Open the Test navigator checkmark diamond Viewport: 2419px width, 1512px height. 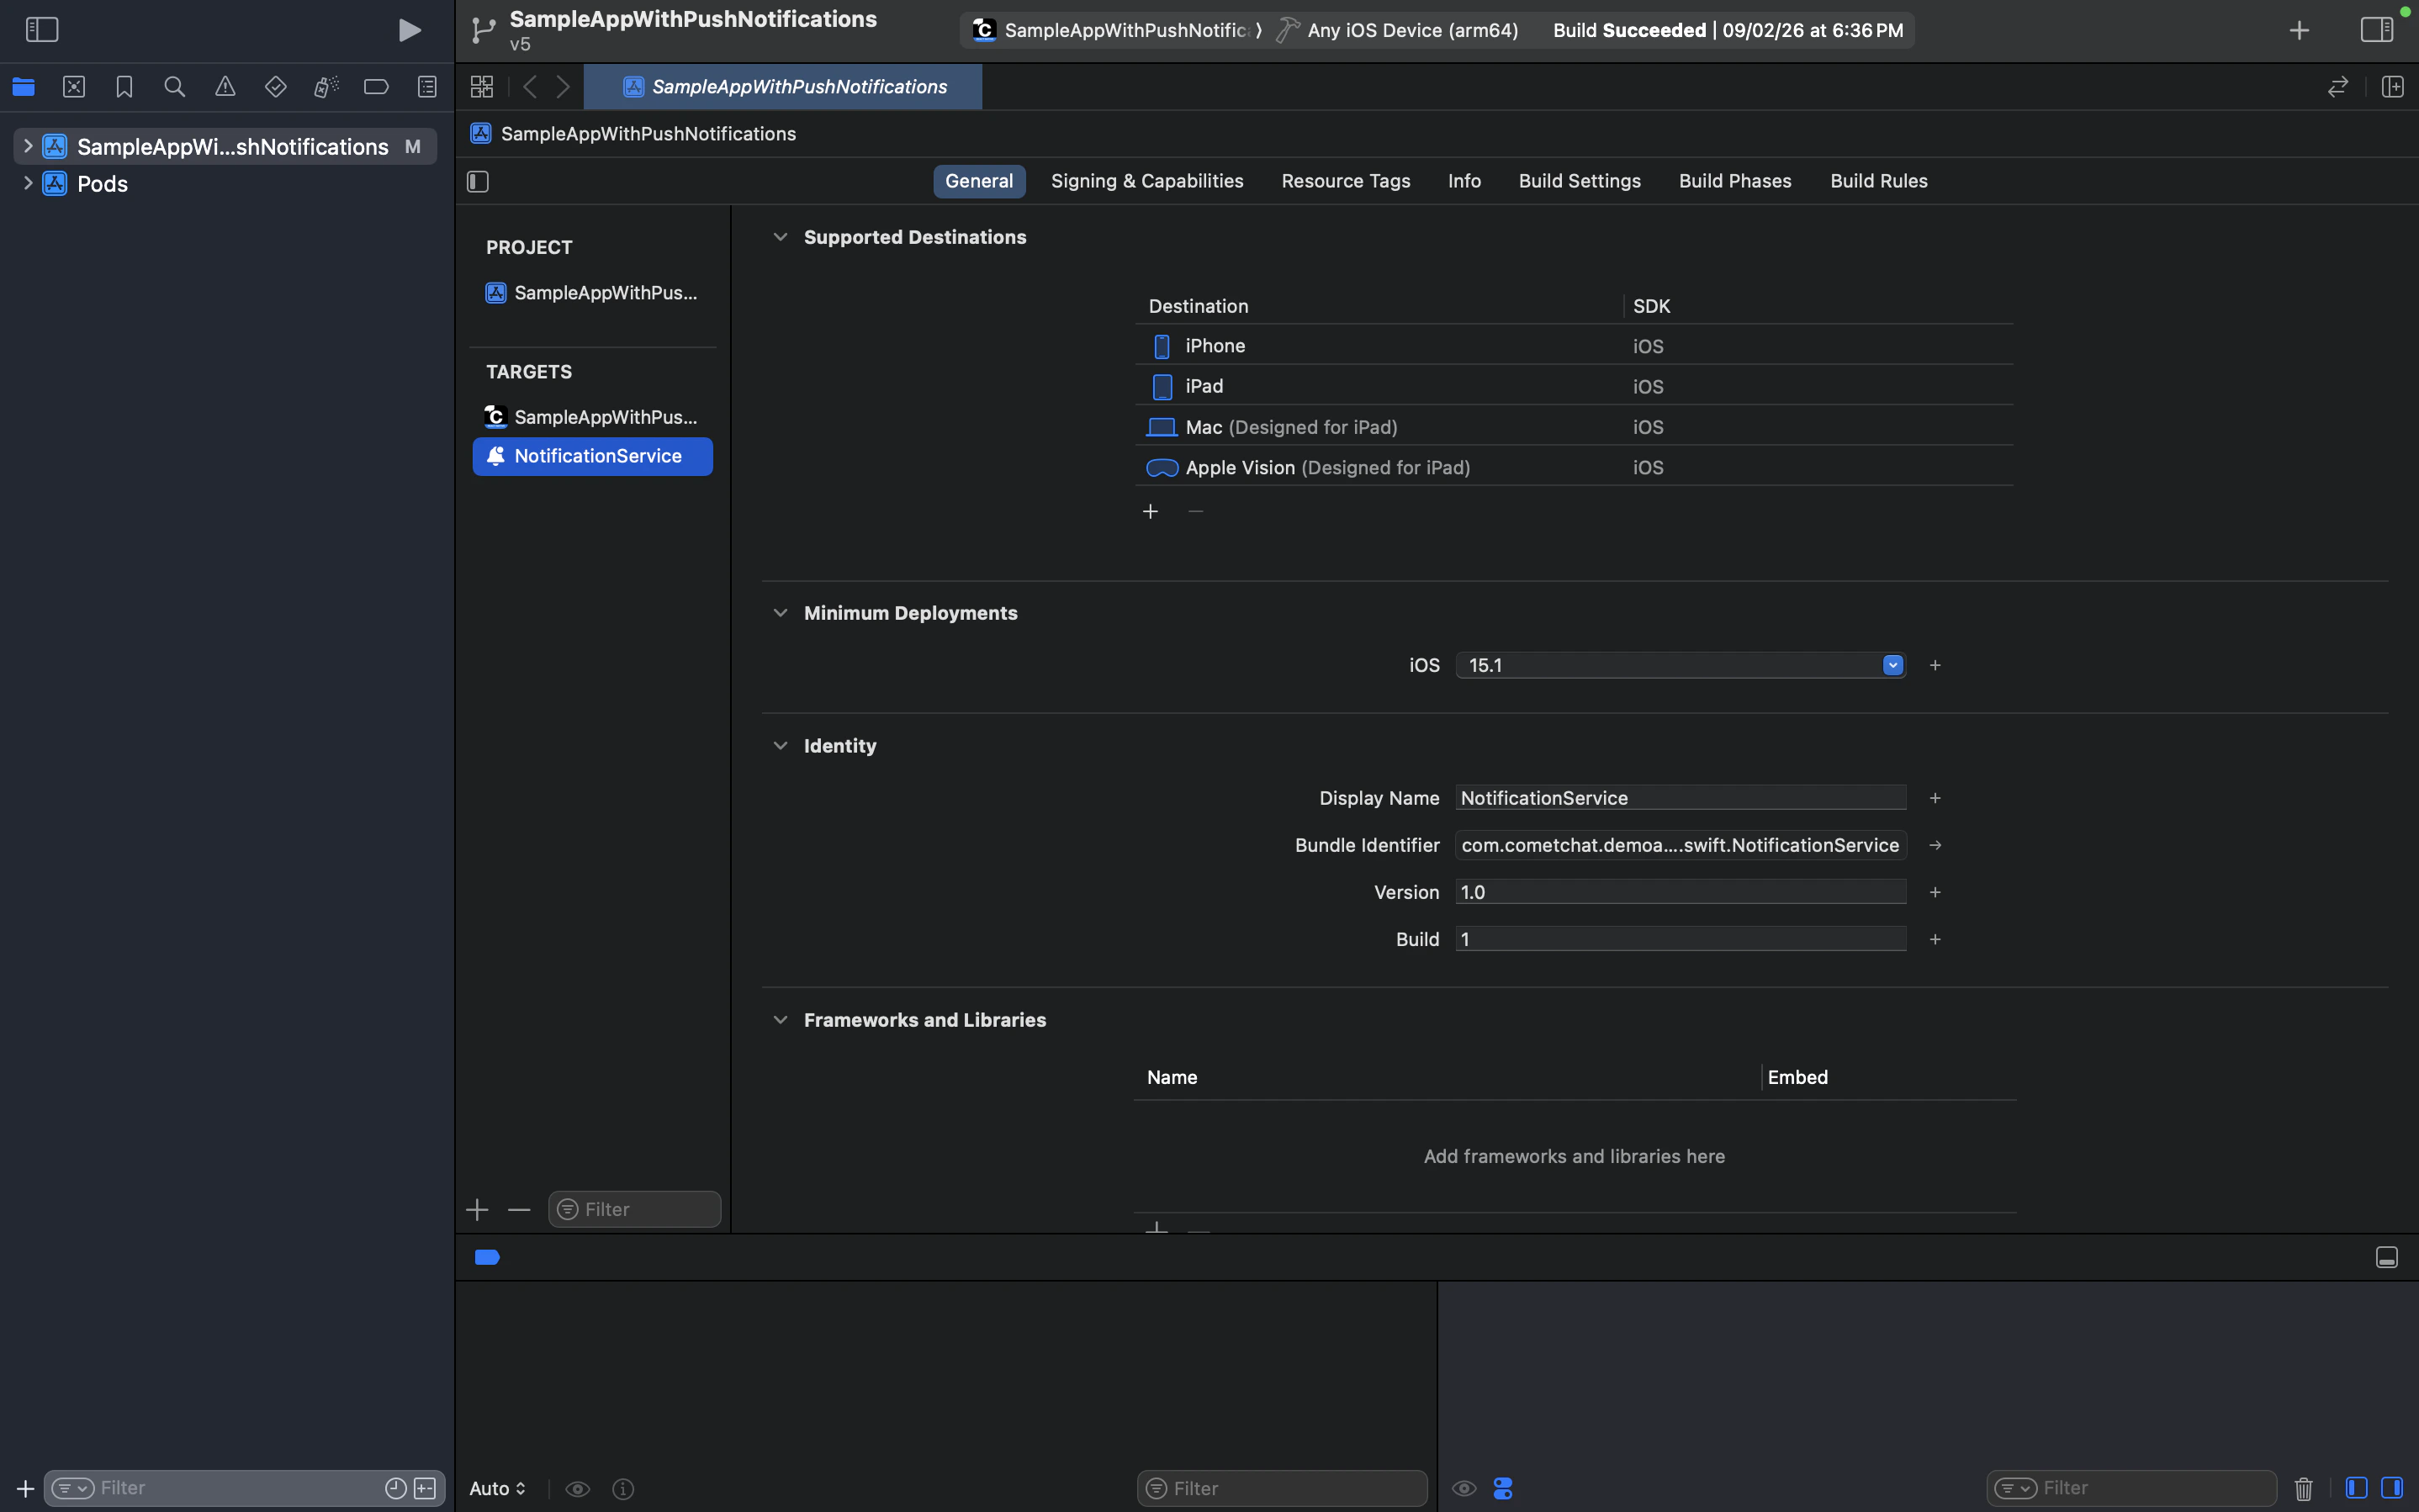276,87
